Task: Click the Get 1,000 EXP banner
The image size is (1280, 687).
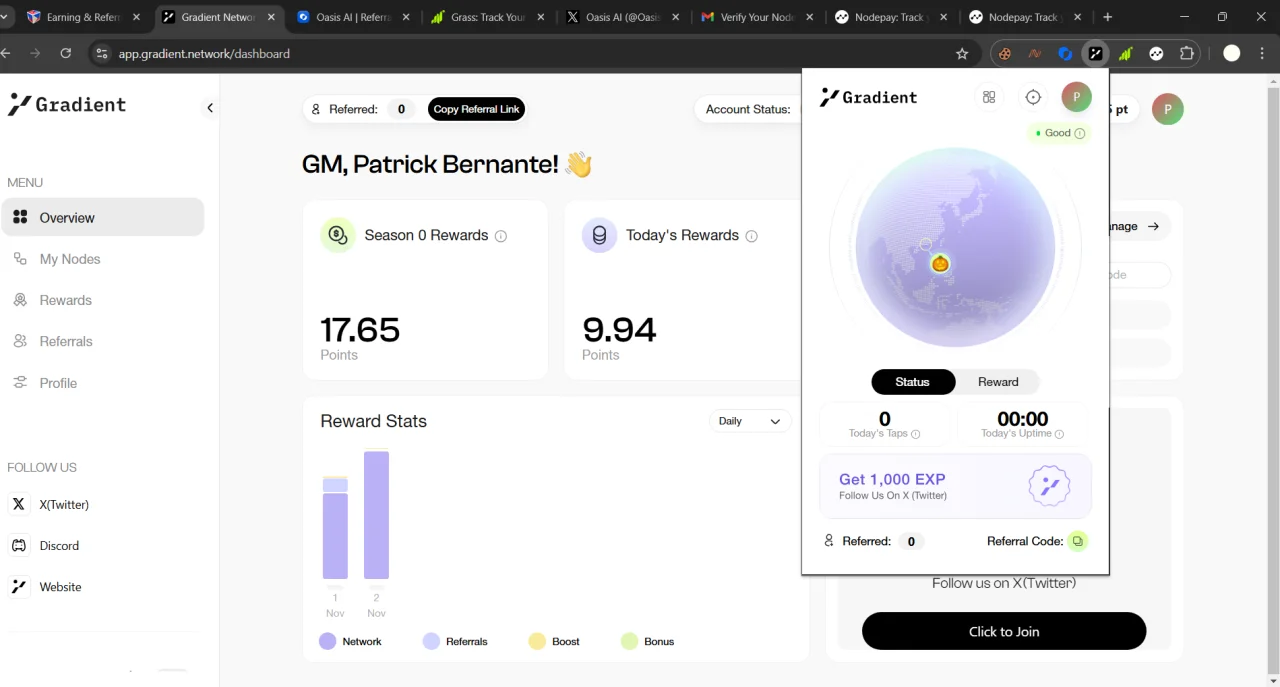Action: (x=956, y=486)
